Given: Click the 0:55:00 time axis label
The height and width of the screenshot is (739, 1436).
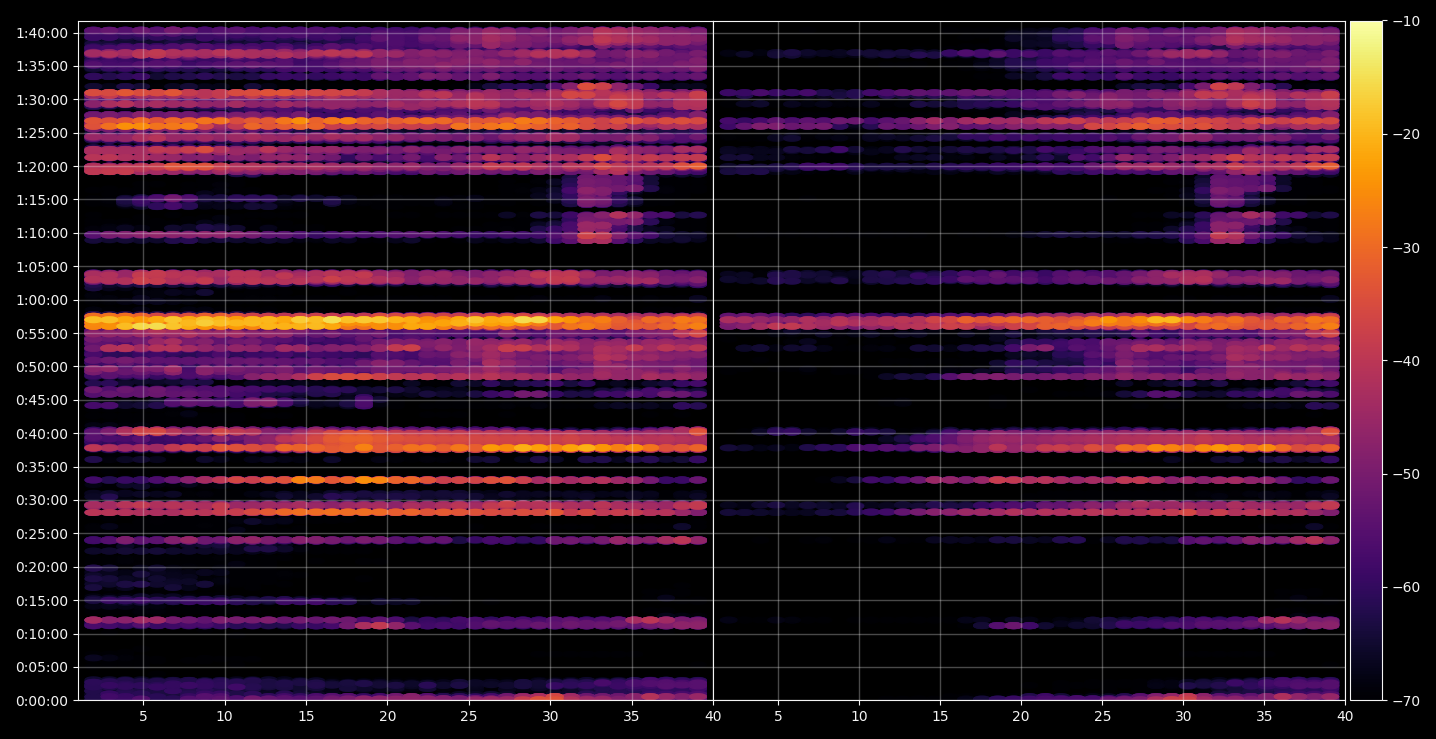Looking at the screenshot, I should pyautogui.click(x=42, y=333).
